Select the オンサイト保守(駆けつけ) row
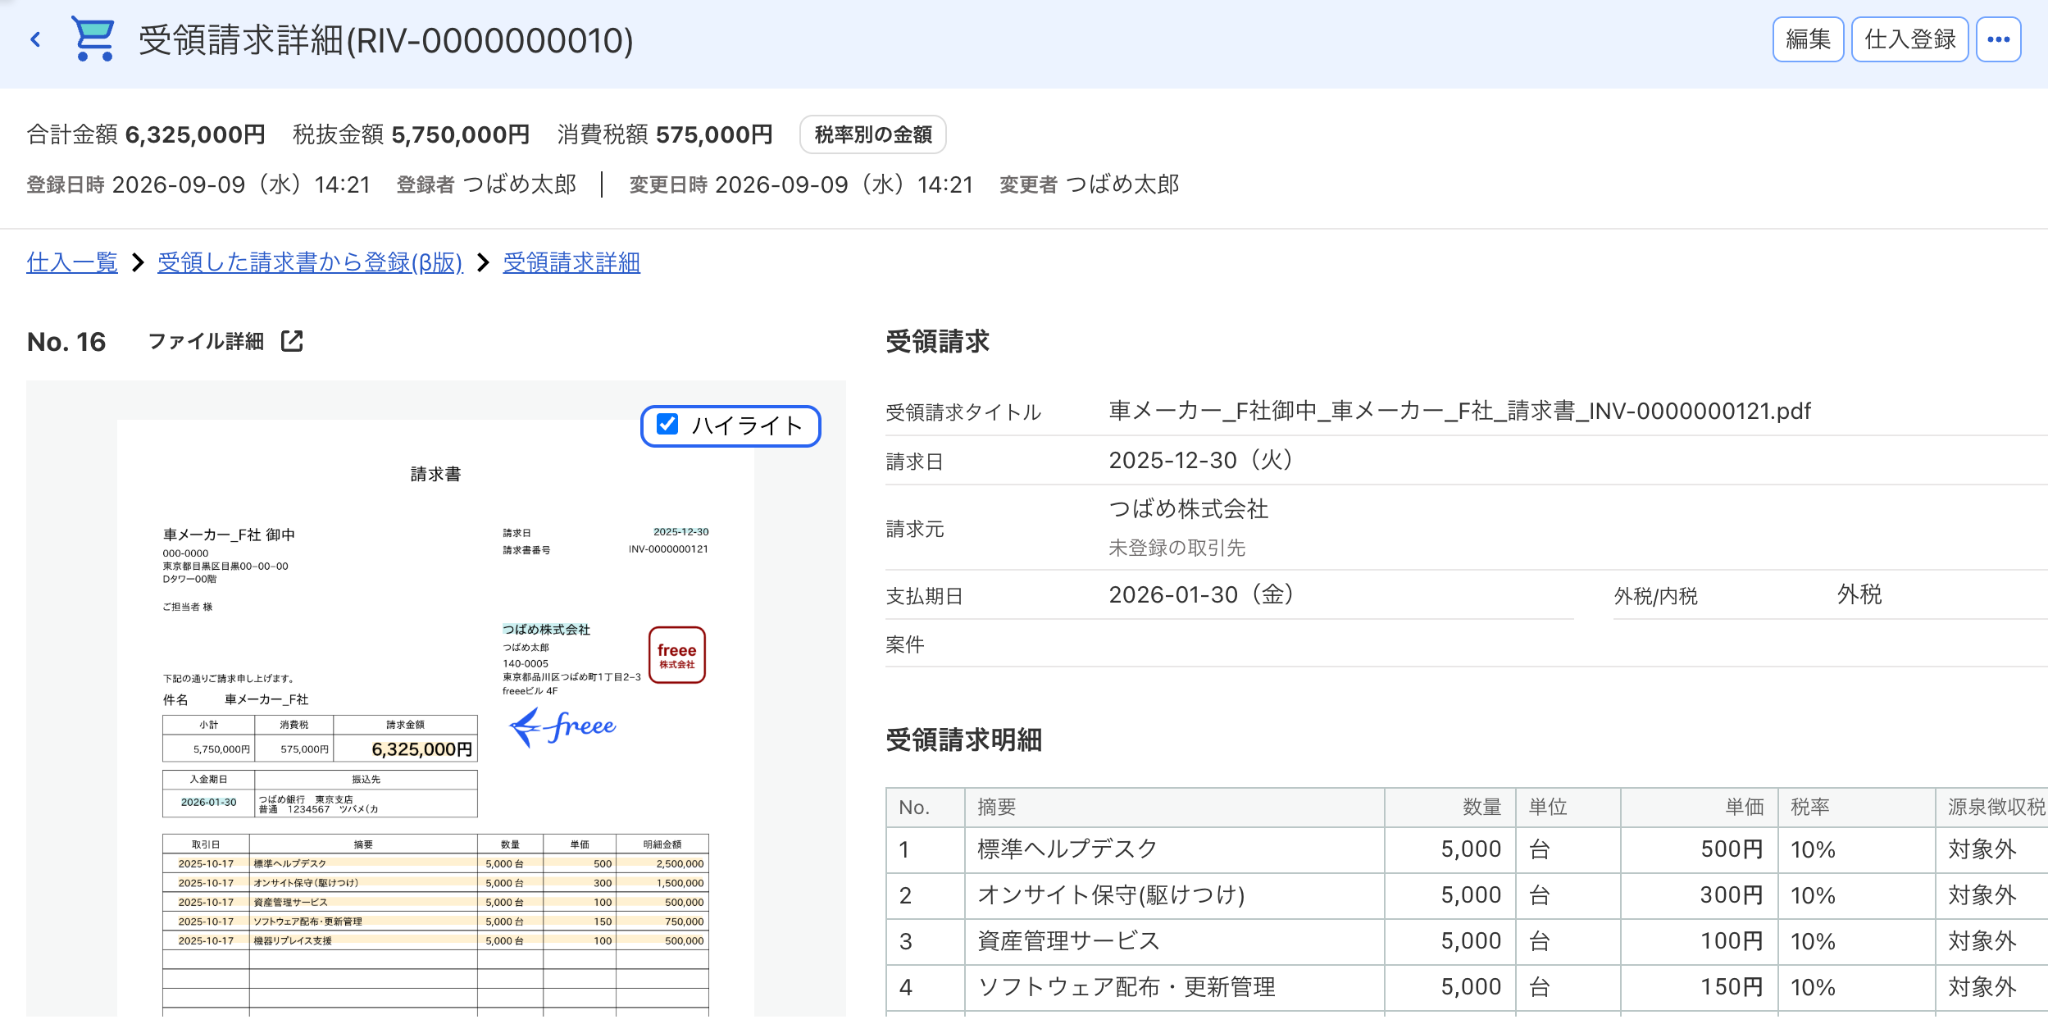Viewport: 2048px width, 1017px height. tap(1466, 896)
